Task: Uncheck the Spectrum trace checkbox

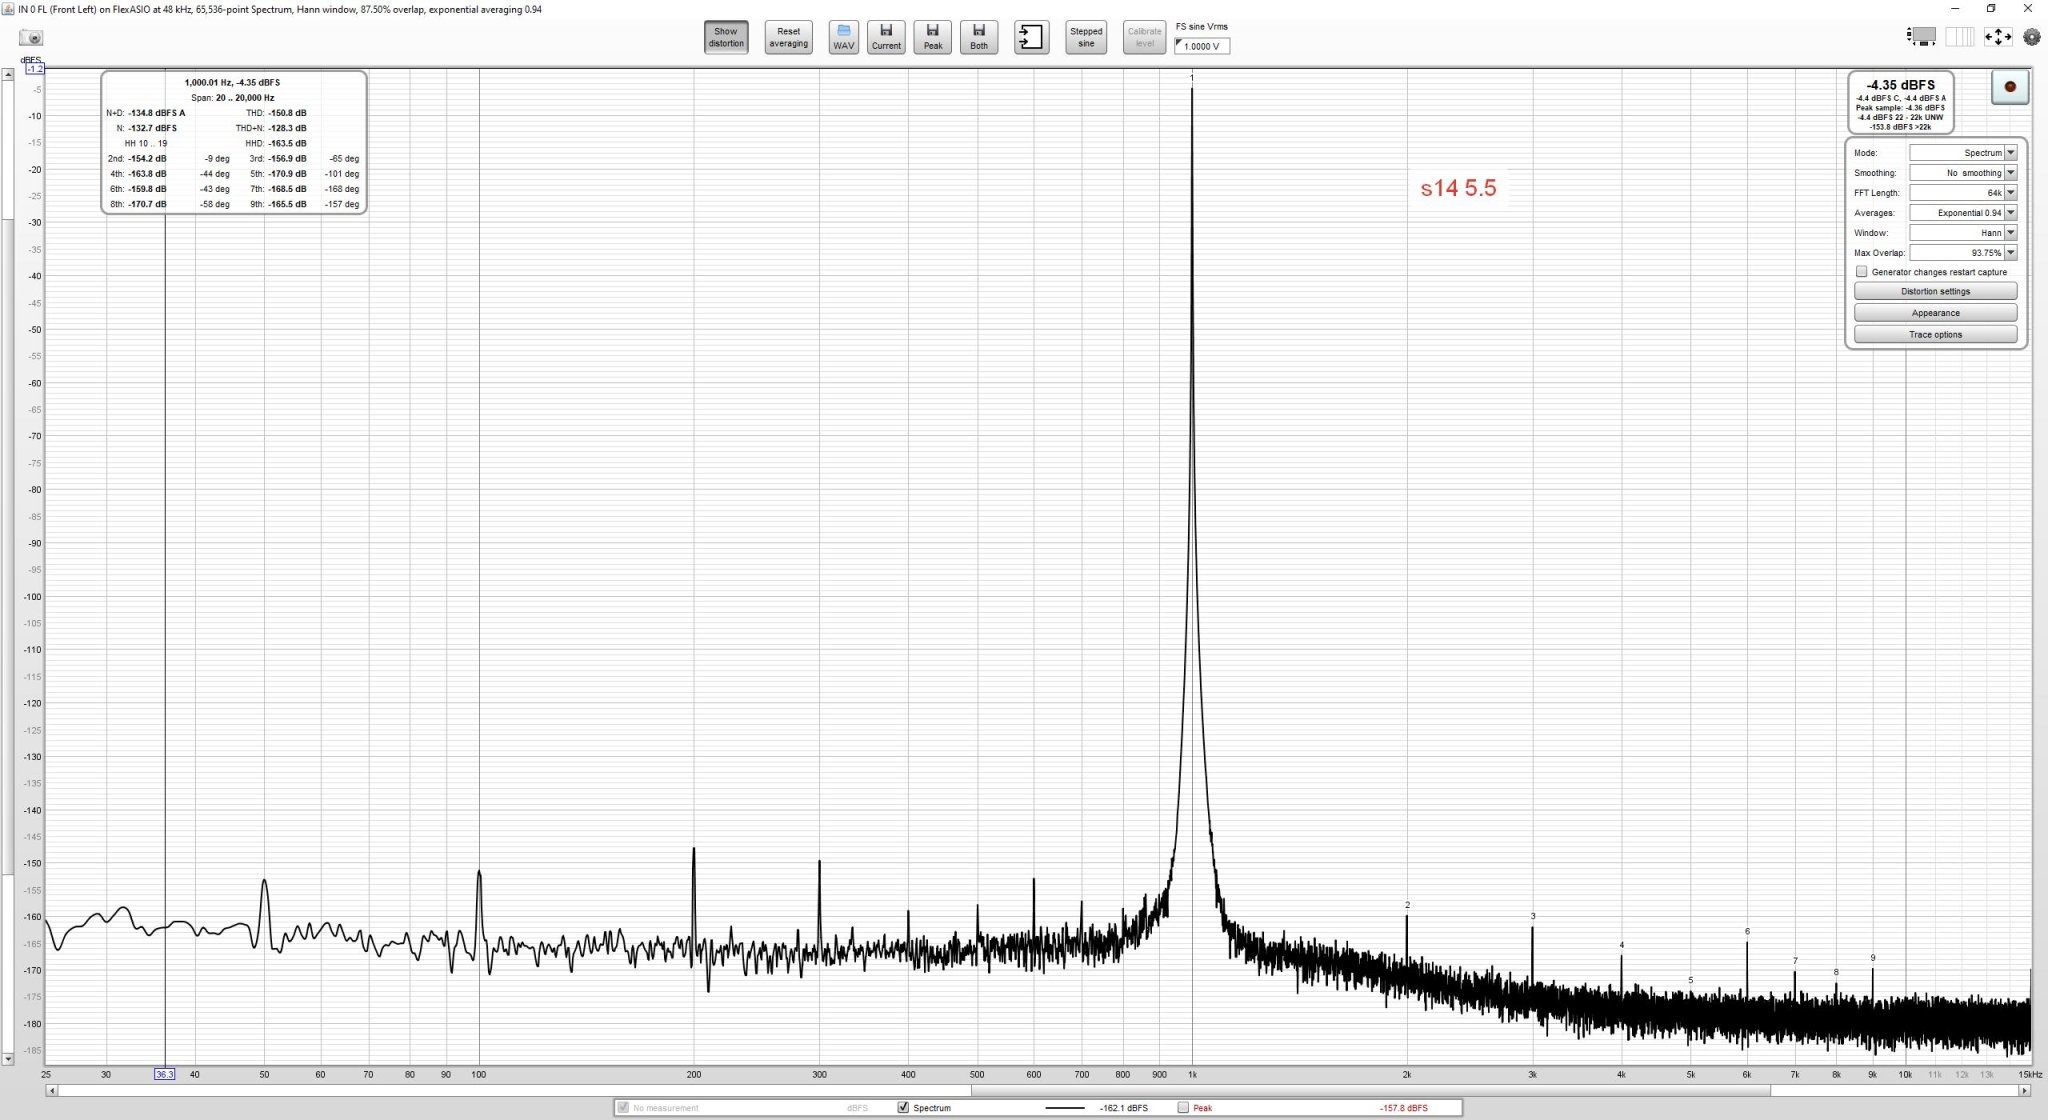Action: (904, 1108)
